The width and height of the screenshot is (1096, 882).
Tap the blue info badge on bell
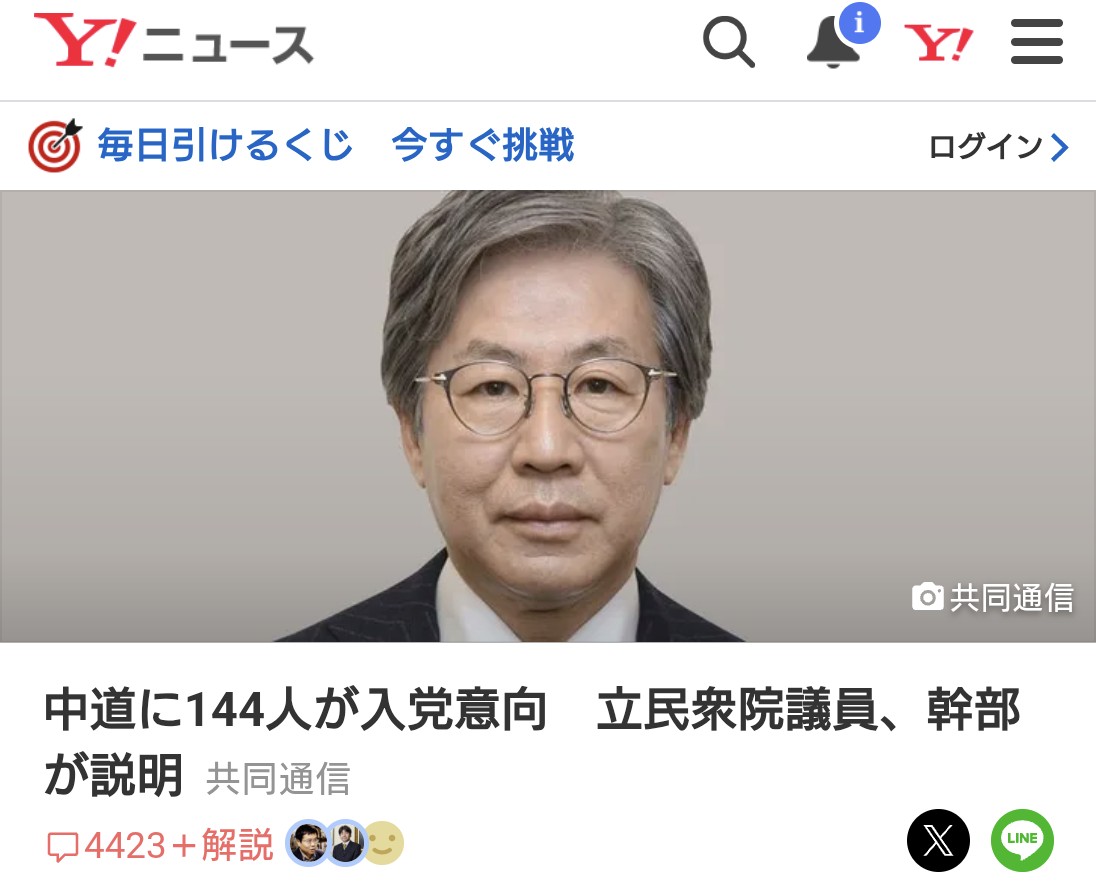(859, 23)
